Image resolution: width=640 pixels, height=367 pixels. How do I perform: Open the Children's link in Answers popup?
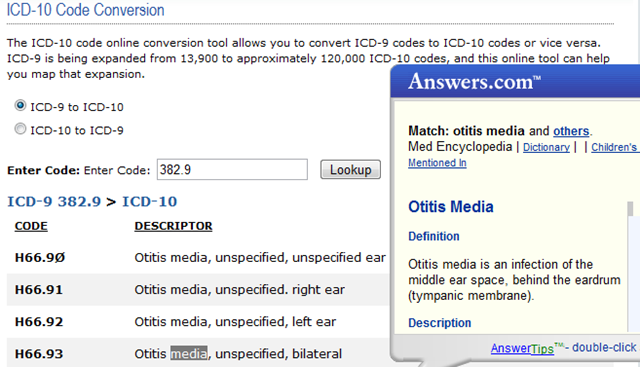(x=614, y=147)
